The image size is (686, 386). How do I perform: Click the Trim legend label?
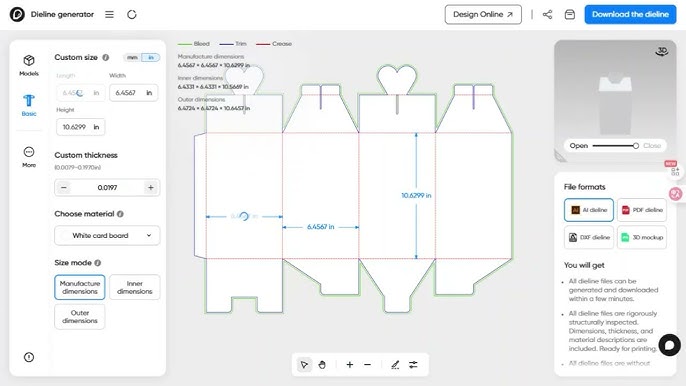[241, 44]
